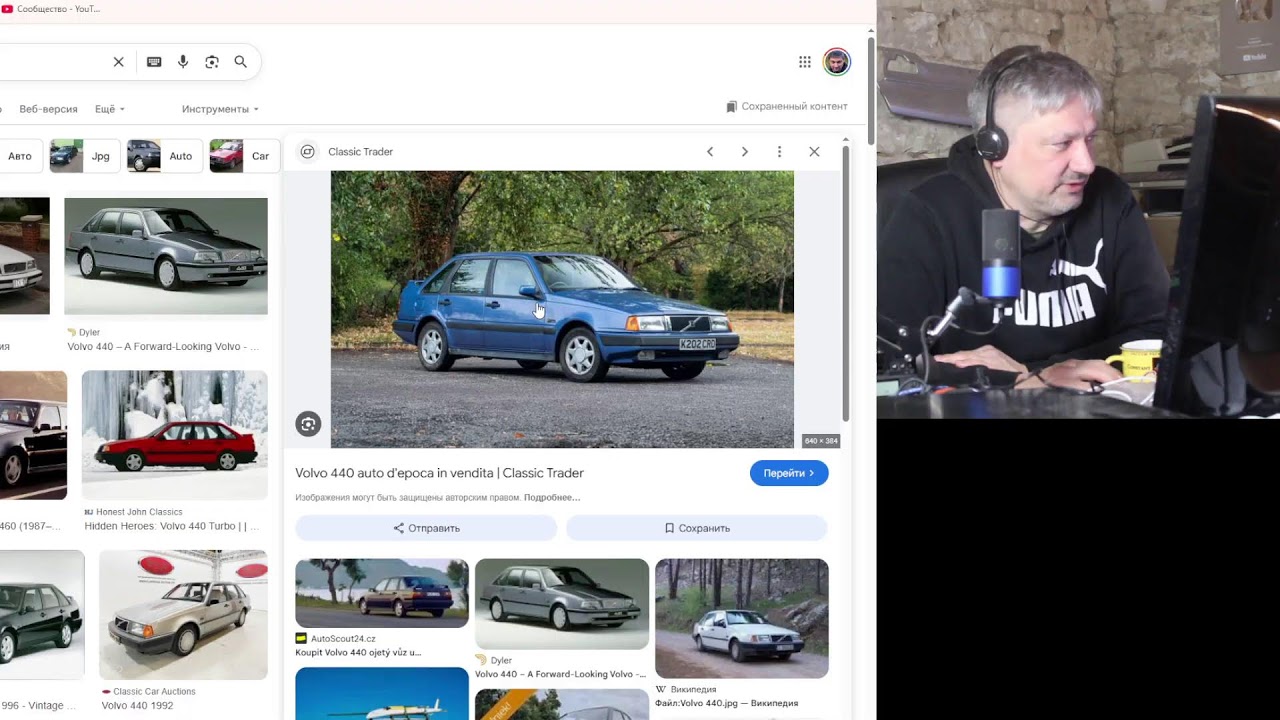Open the Dyler grey Volvo 440 result thumbnail

[166, 256]
